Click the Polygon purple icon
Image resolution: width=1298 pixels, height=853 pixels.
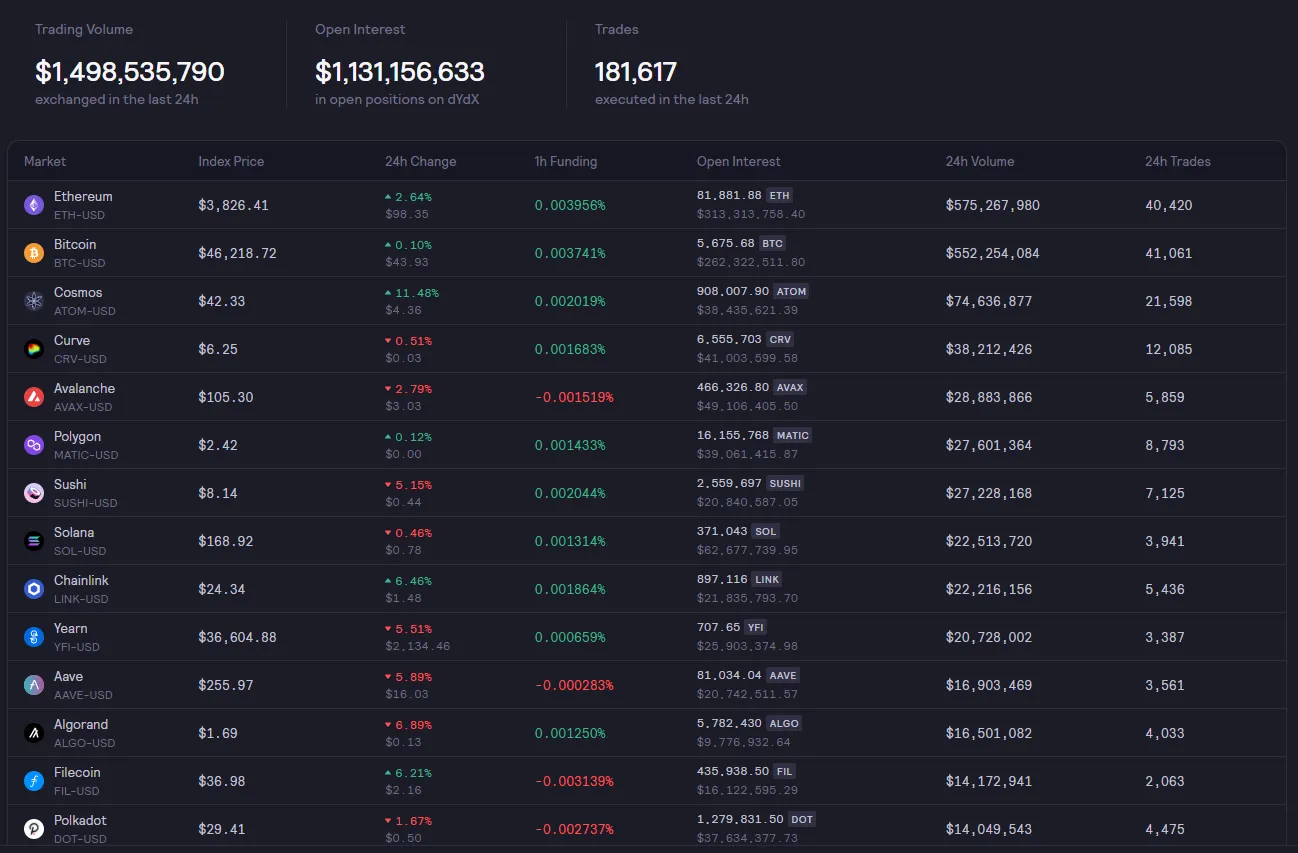click(x=34, y=445)
